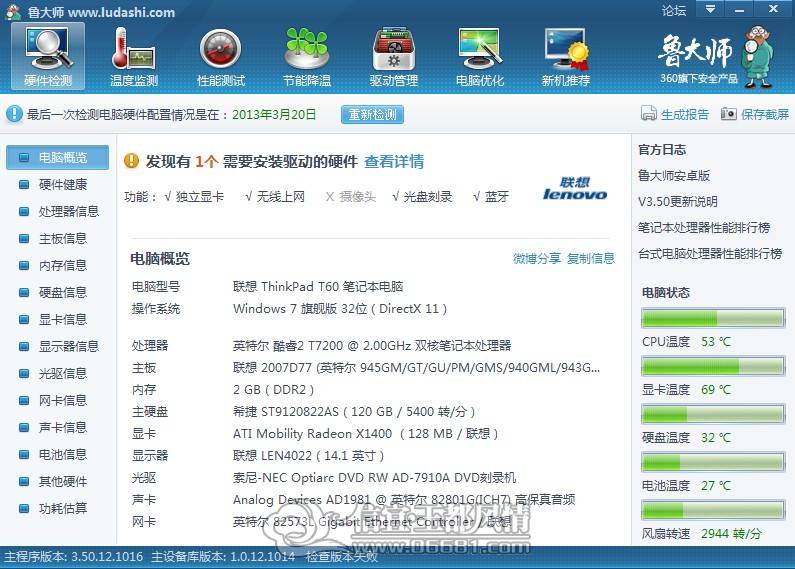Viewport: 795px width, 569px height.
Task: Open the 论坛 forum link
Action: point(674,10)
